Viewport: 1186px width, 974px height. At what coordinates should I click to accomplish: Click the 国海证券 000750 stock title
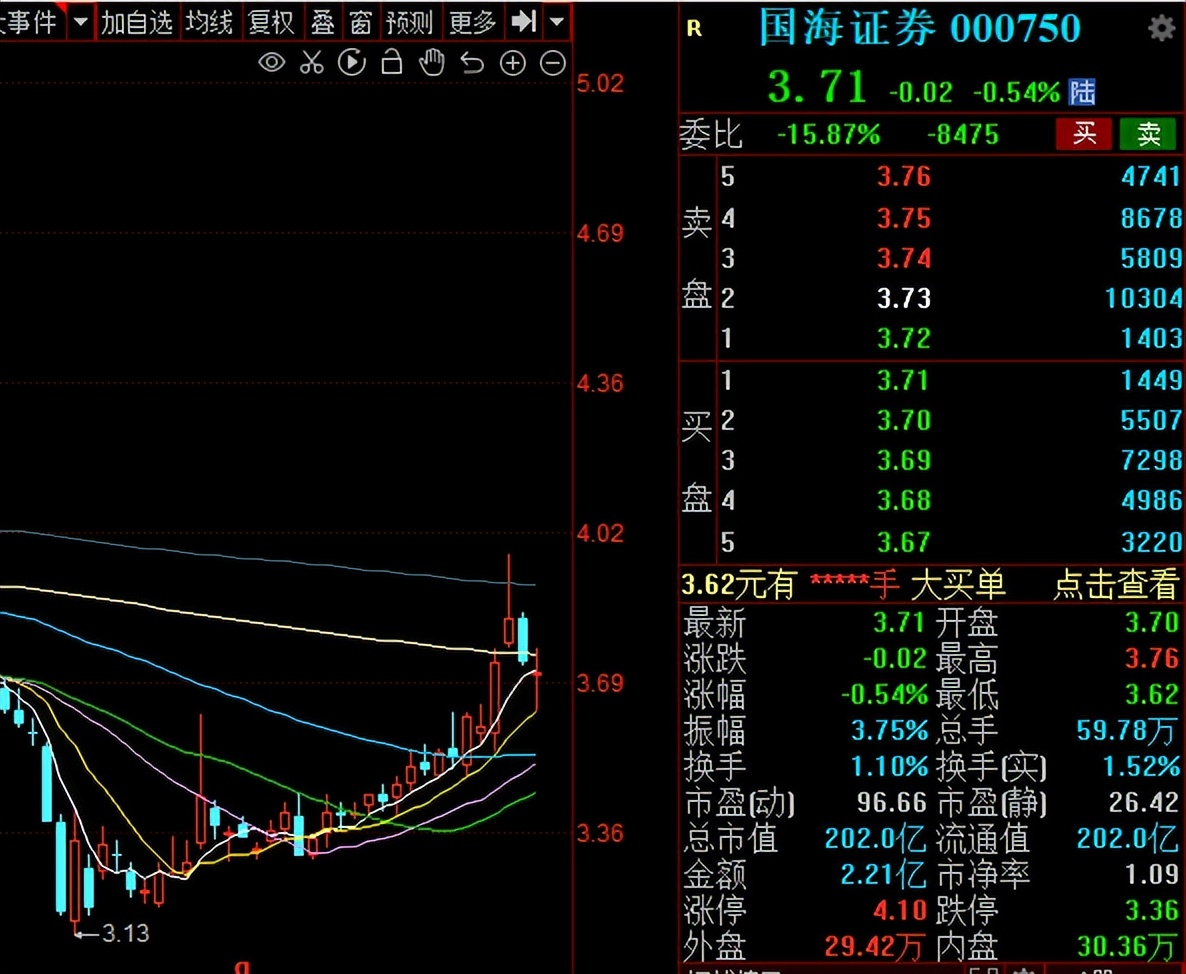pyautogui.click(x=920, y=28)
